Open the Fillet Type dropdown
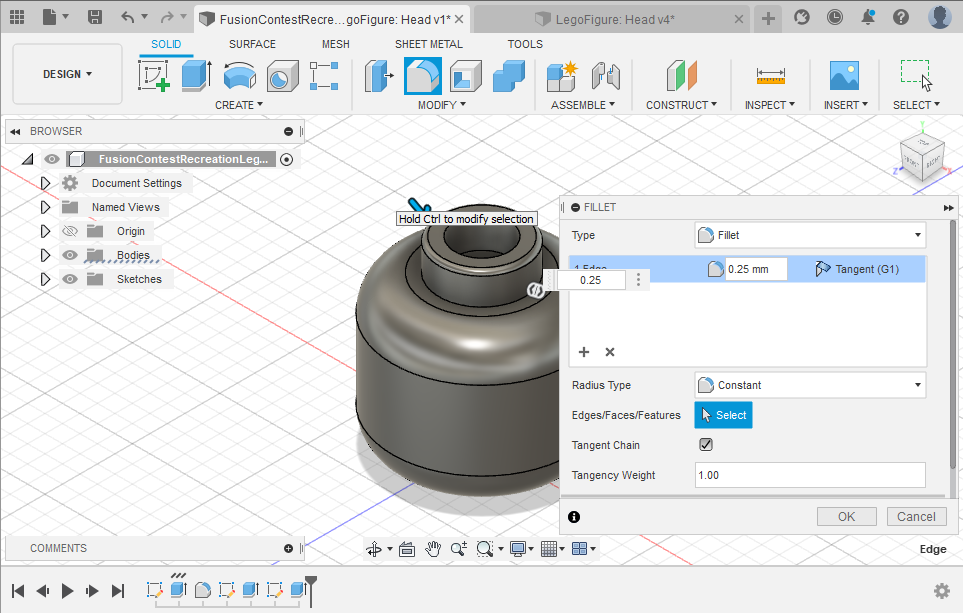 point(810,235)
